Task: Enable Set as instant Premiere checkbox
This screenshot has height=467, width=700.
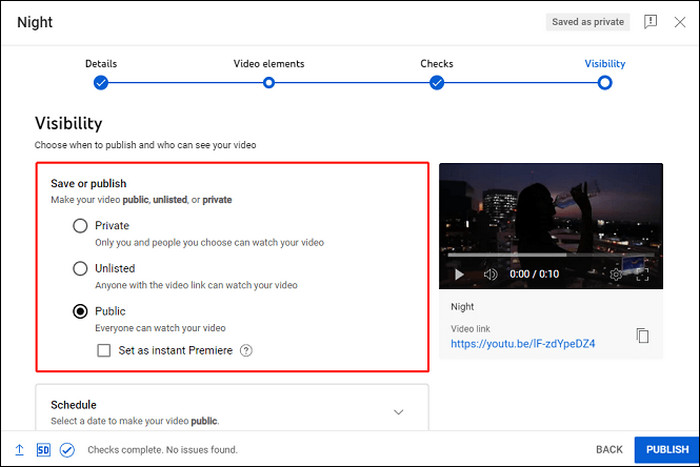Action: [x=104, y=350]
